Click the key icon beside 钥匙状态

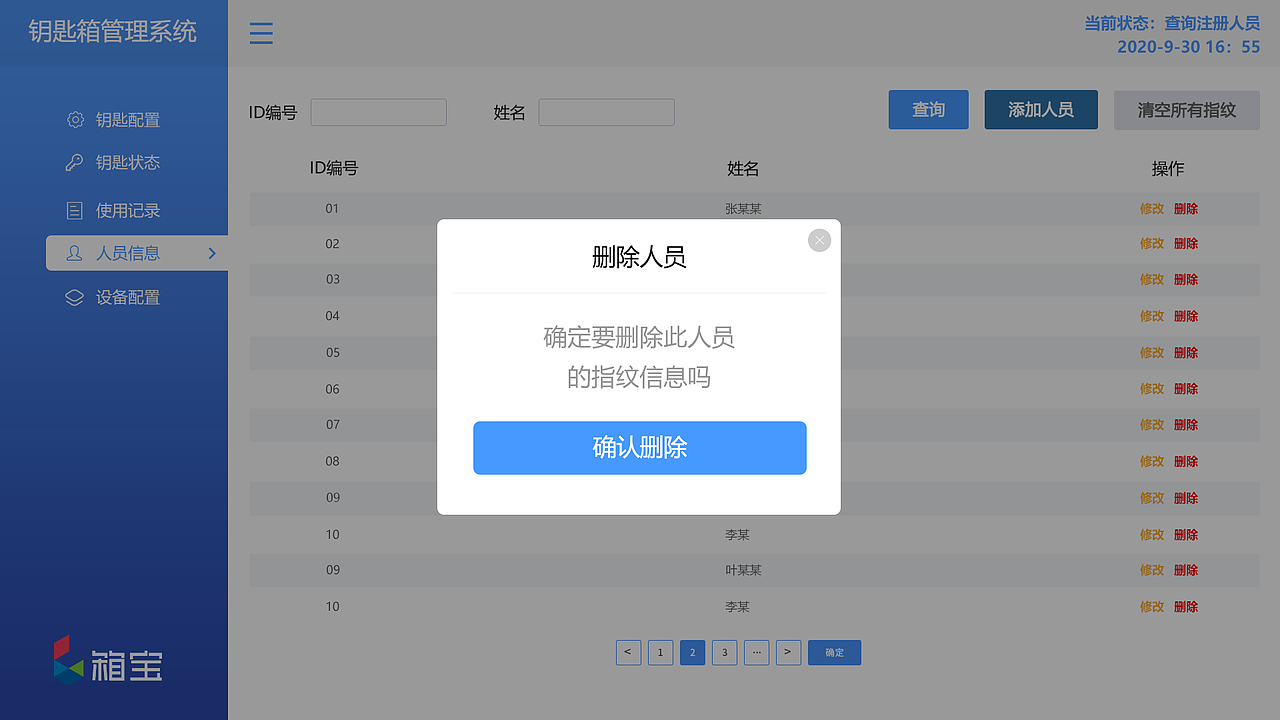point(74,162)
